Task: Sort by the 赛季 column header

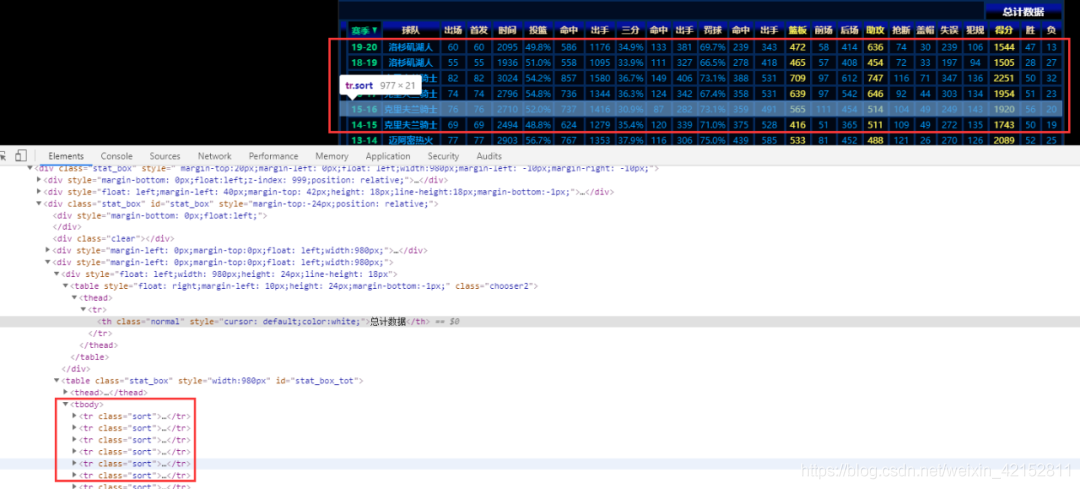Action: (x=364, y=30)
